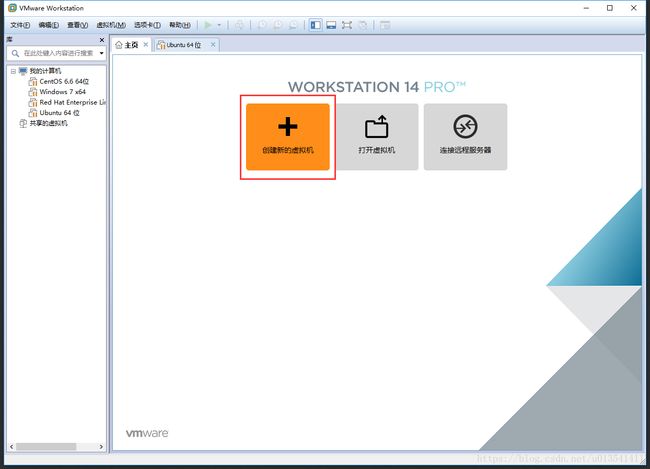
Task: Open the 虚拟机(M) menu
Action: click(x=111, y=25)
